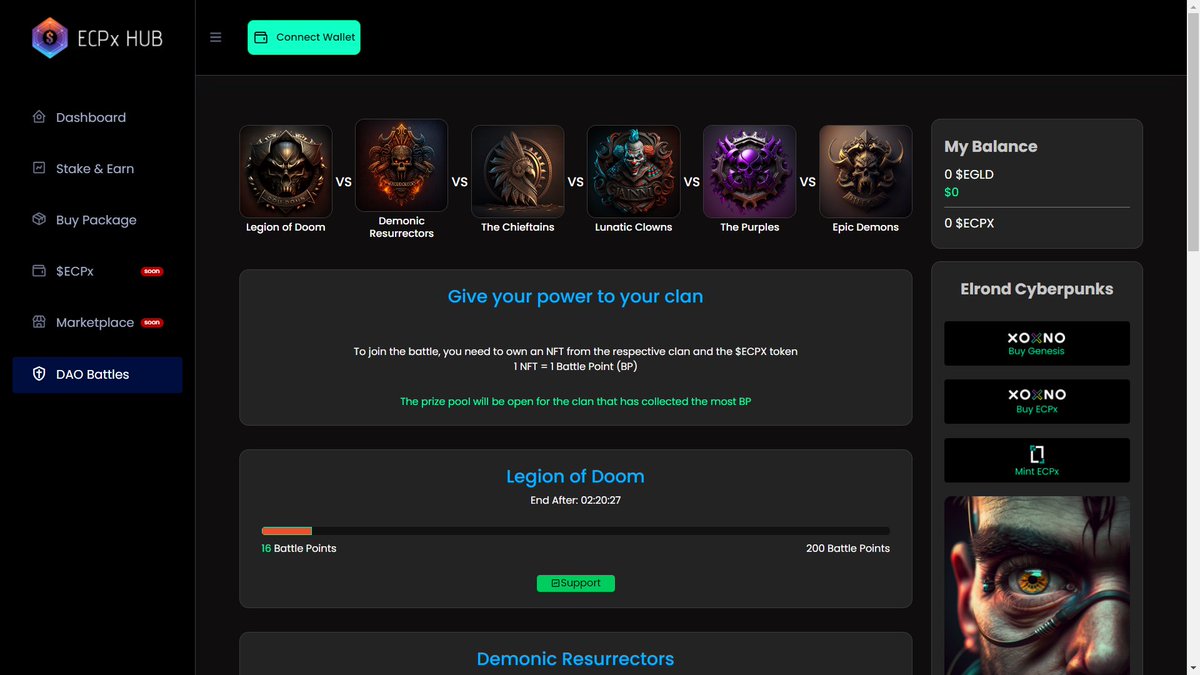
Task: Click the Buy Package box icon
Action: click(39, 219)
